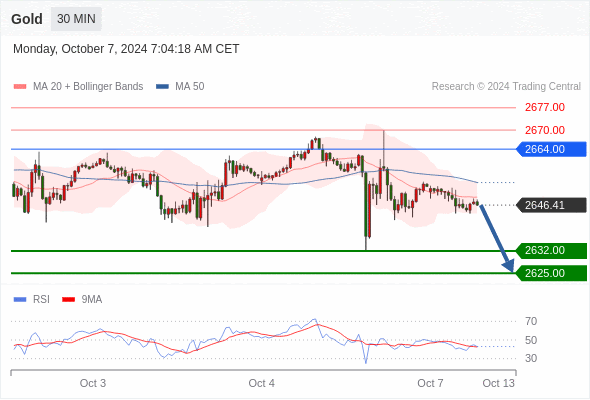Select the MA 50 legend label
The image size is (590, 400).
click(190, 87)
